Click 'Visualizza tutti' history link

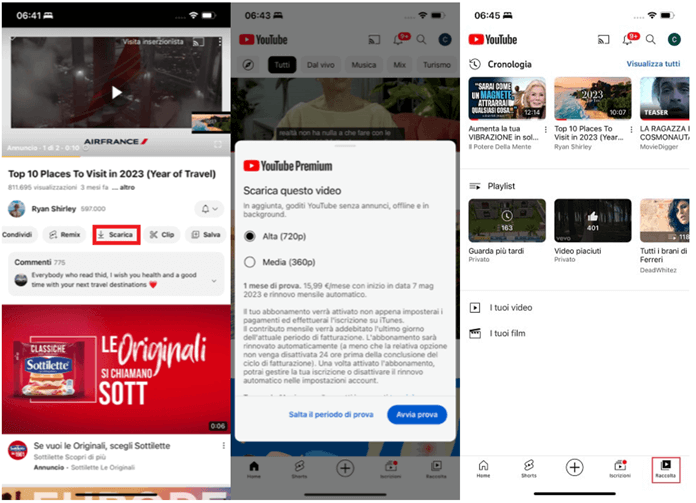pos(653,64)
